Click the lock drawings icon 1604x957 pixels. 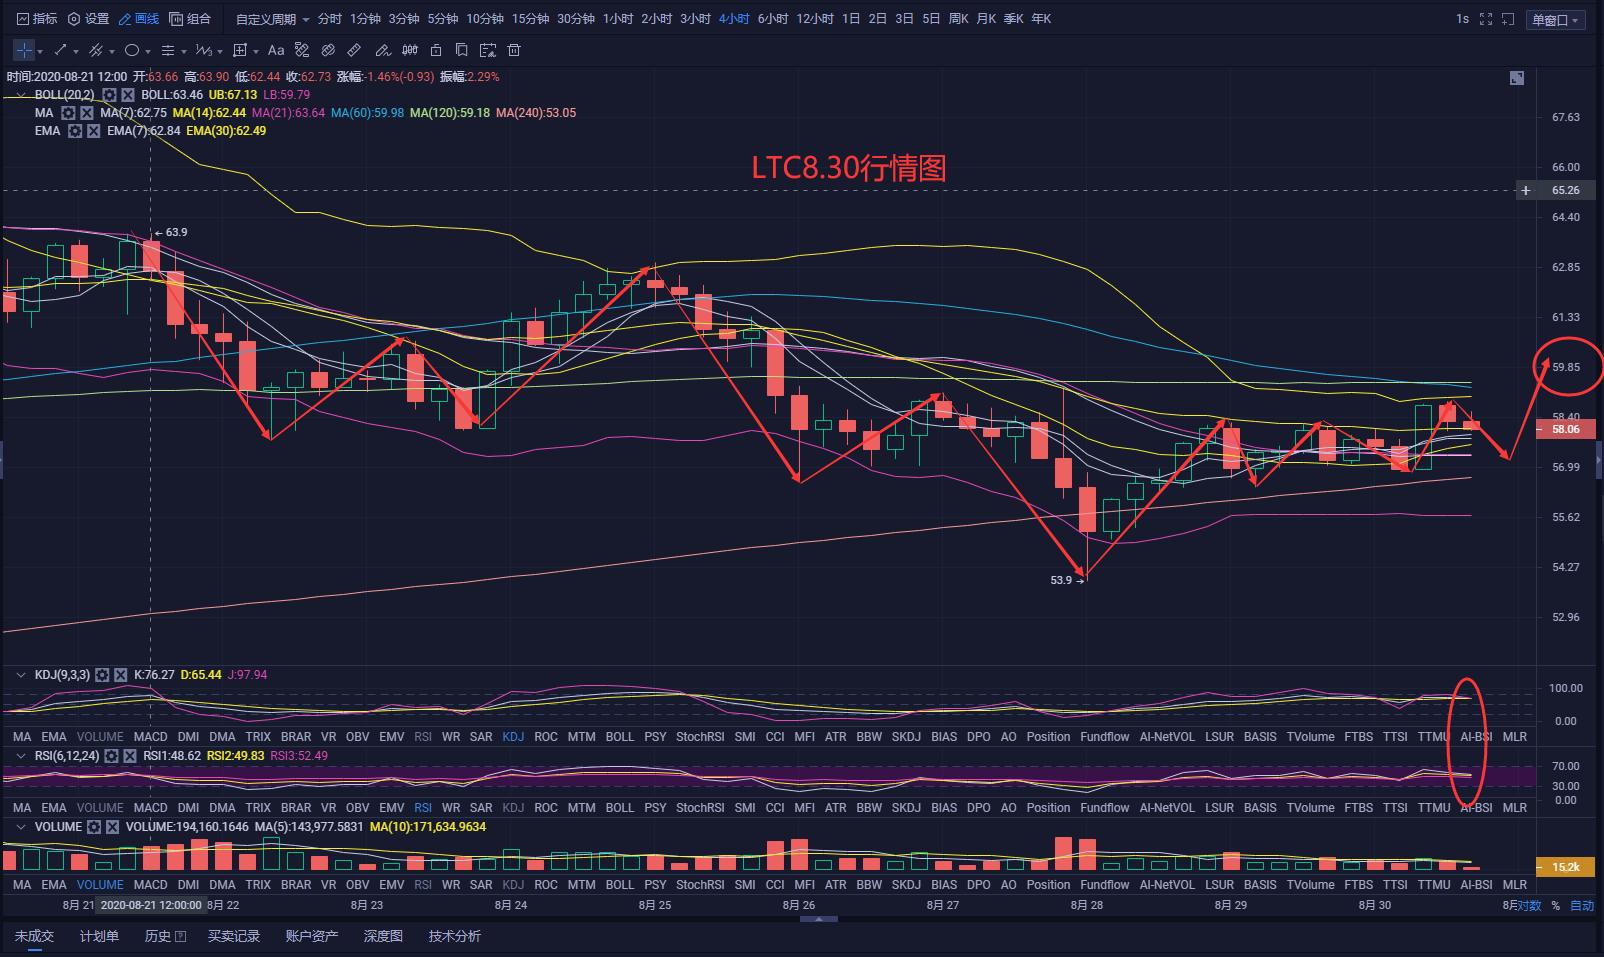(x=436, y=50)
